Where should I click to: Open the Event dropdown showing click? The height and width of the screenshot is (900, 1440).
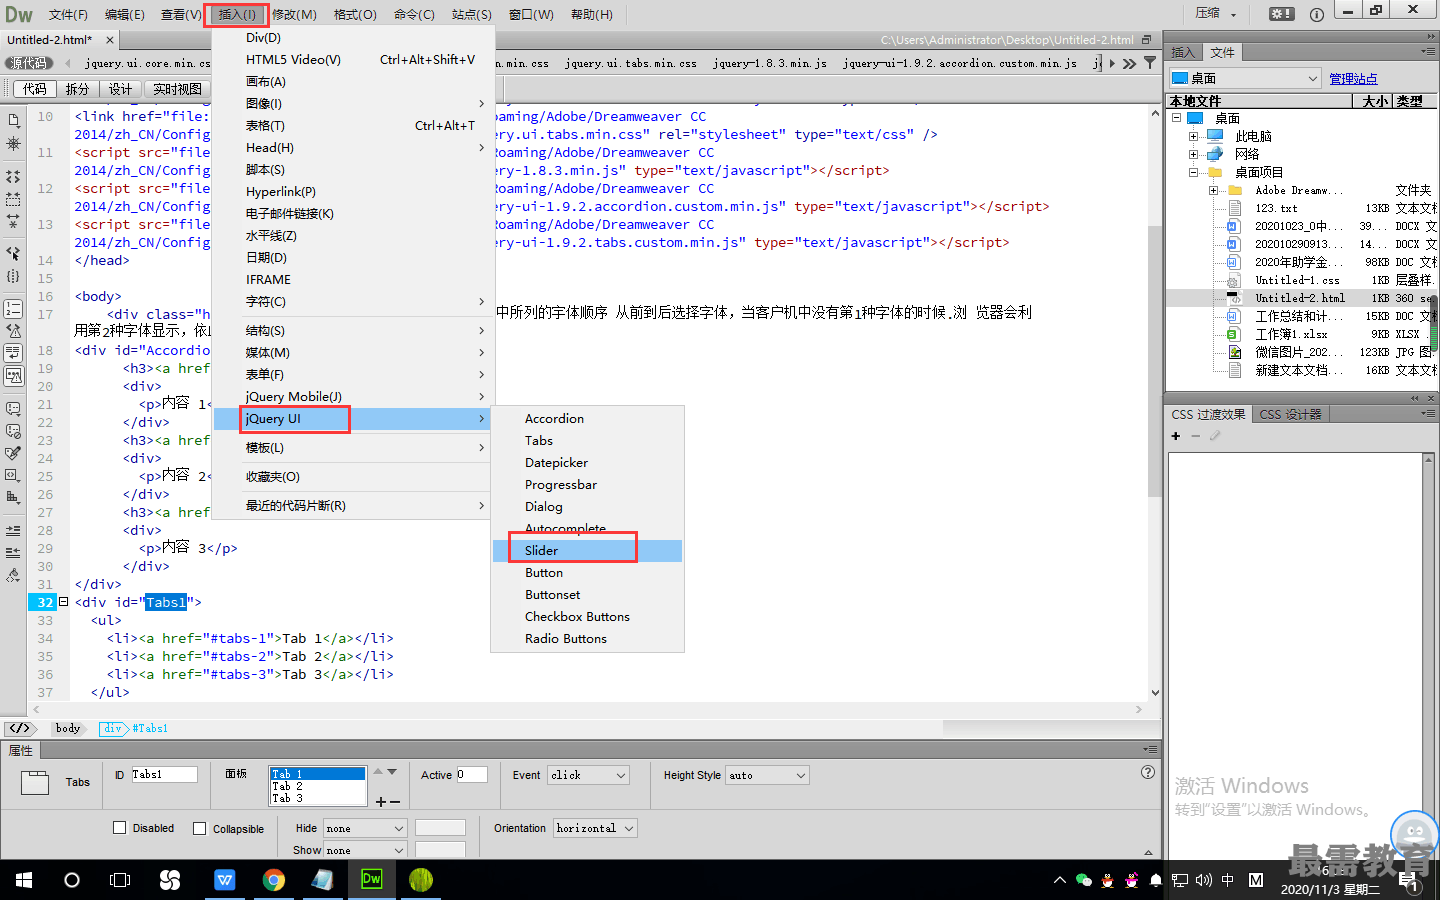(588, 775)
